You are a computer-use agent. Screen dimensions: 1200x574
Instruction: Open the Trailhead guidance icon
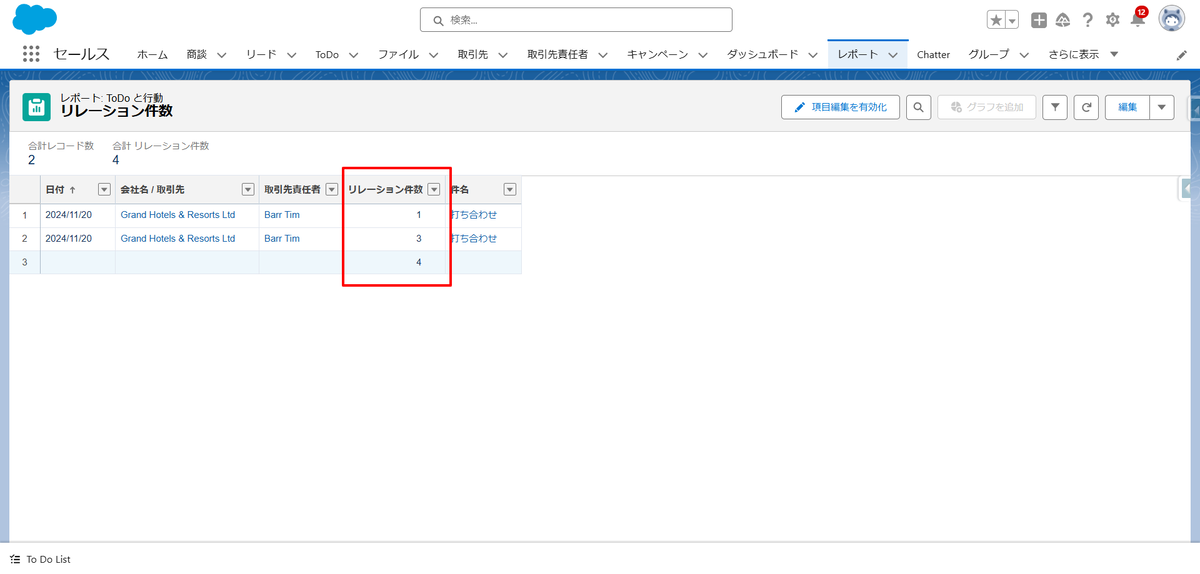point(1063,20)
